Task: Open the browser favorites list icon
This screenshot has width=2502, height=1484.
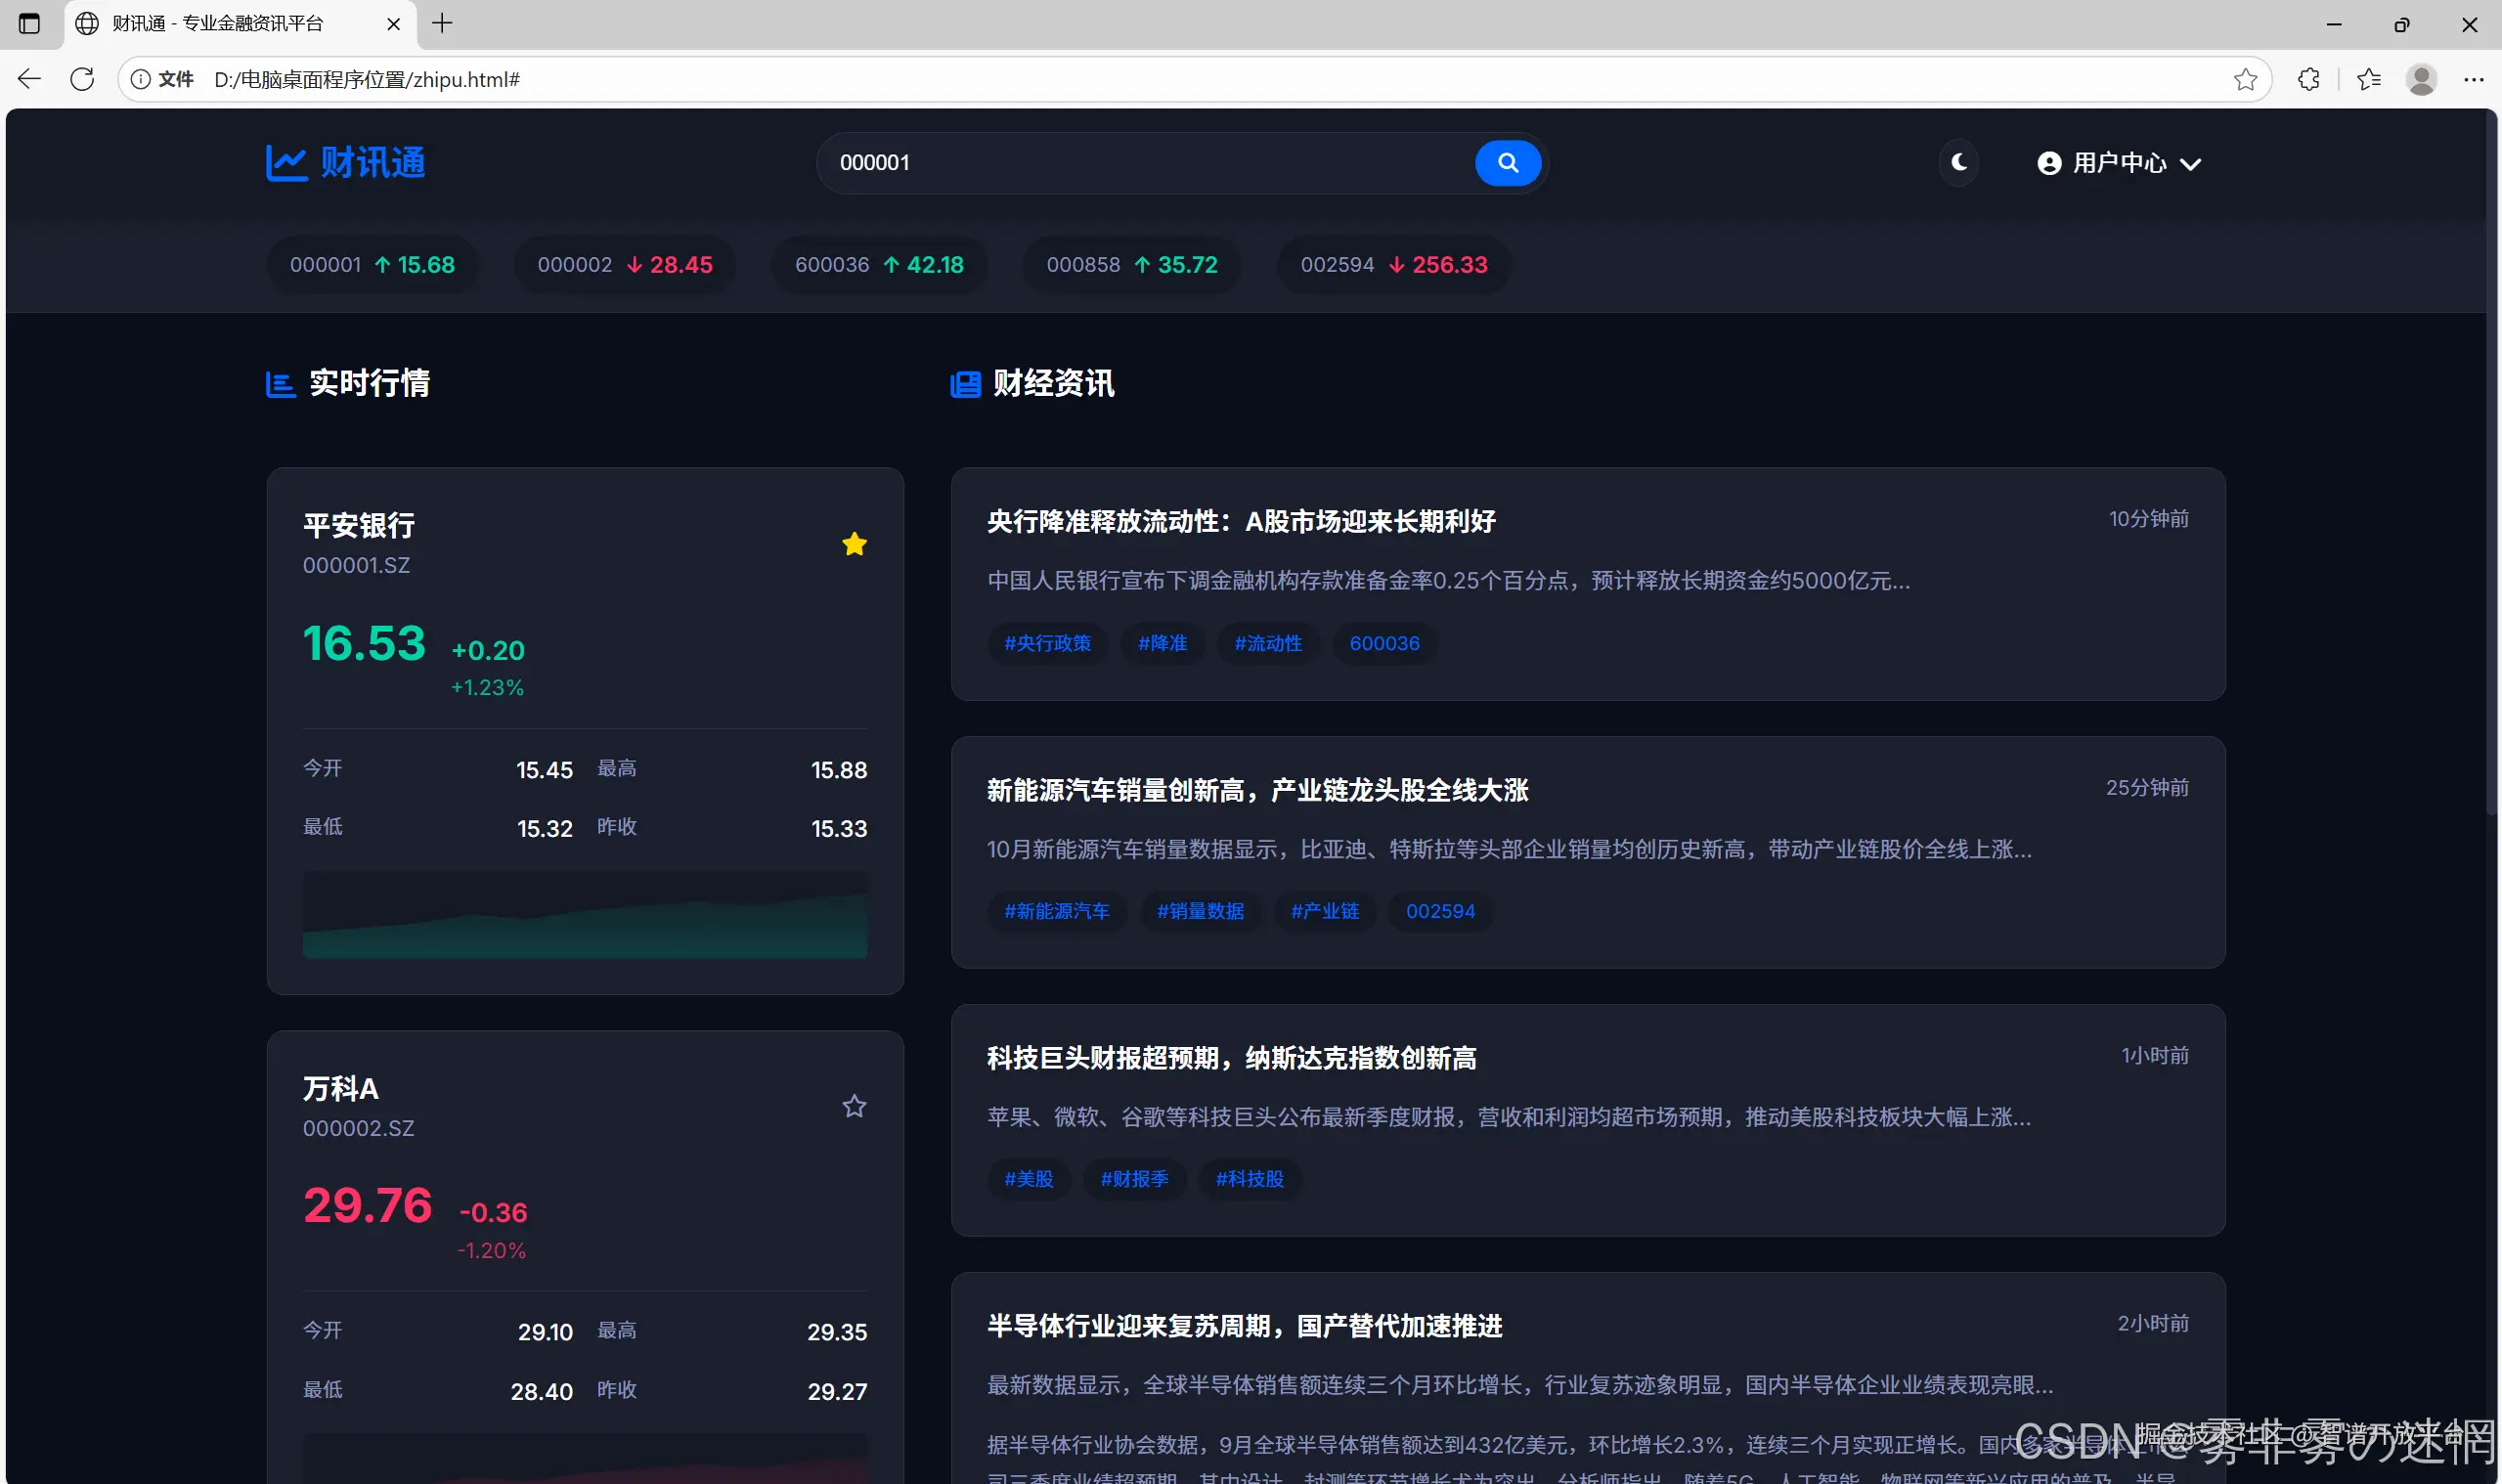Action: coord(2368,79)
